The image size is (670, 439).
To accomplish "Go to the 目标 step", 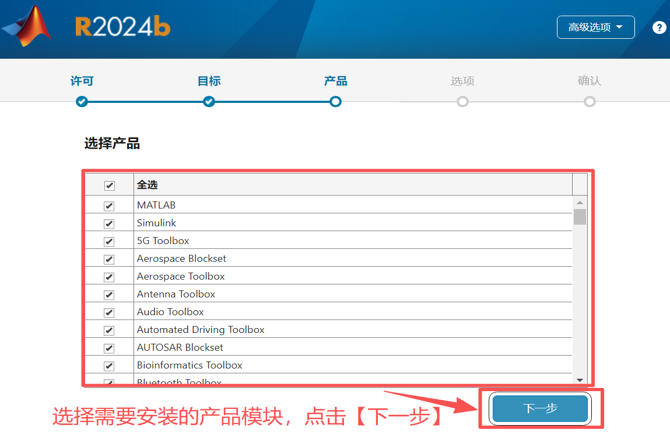I will [209, 81].
